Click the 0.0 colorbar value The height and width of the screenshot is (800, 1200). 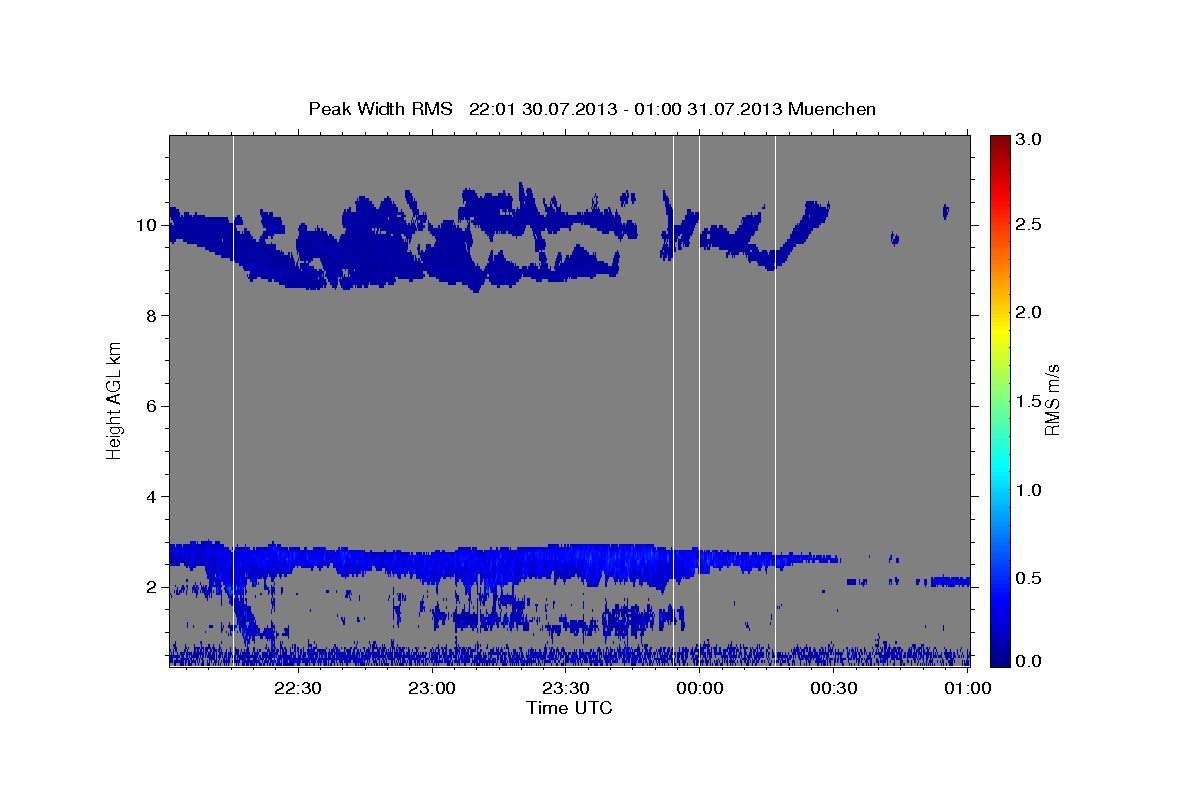(x=1030, y=661)
